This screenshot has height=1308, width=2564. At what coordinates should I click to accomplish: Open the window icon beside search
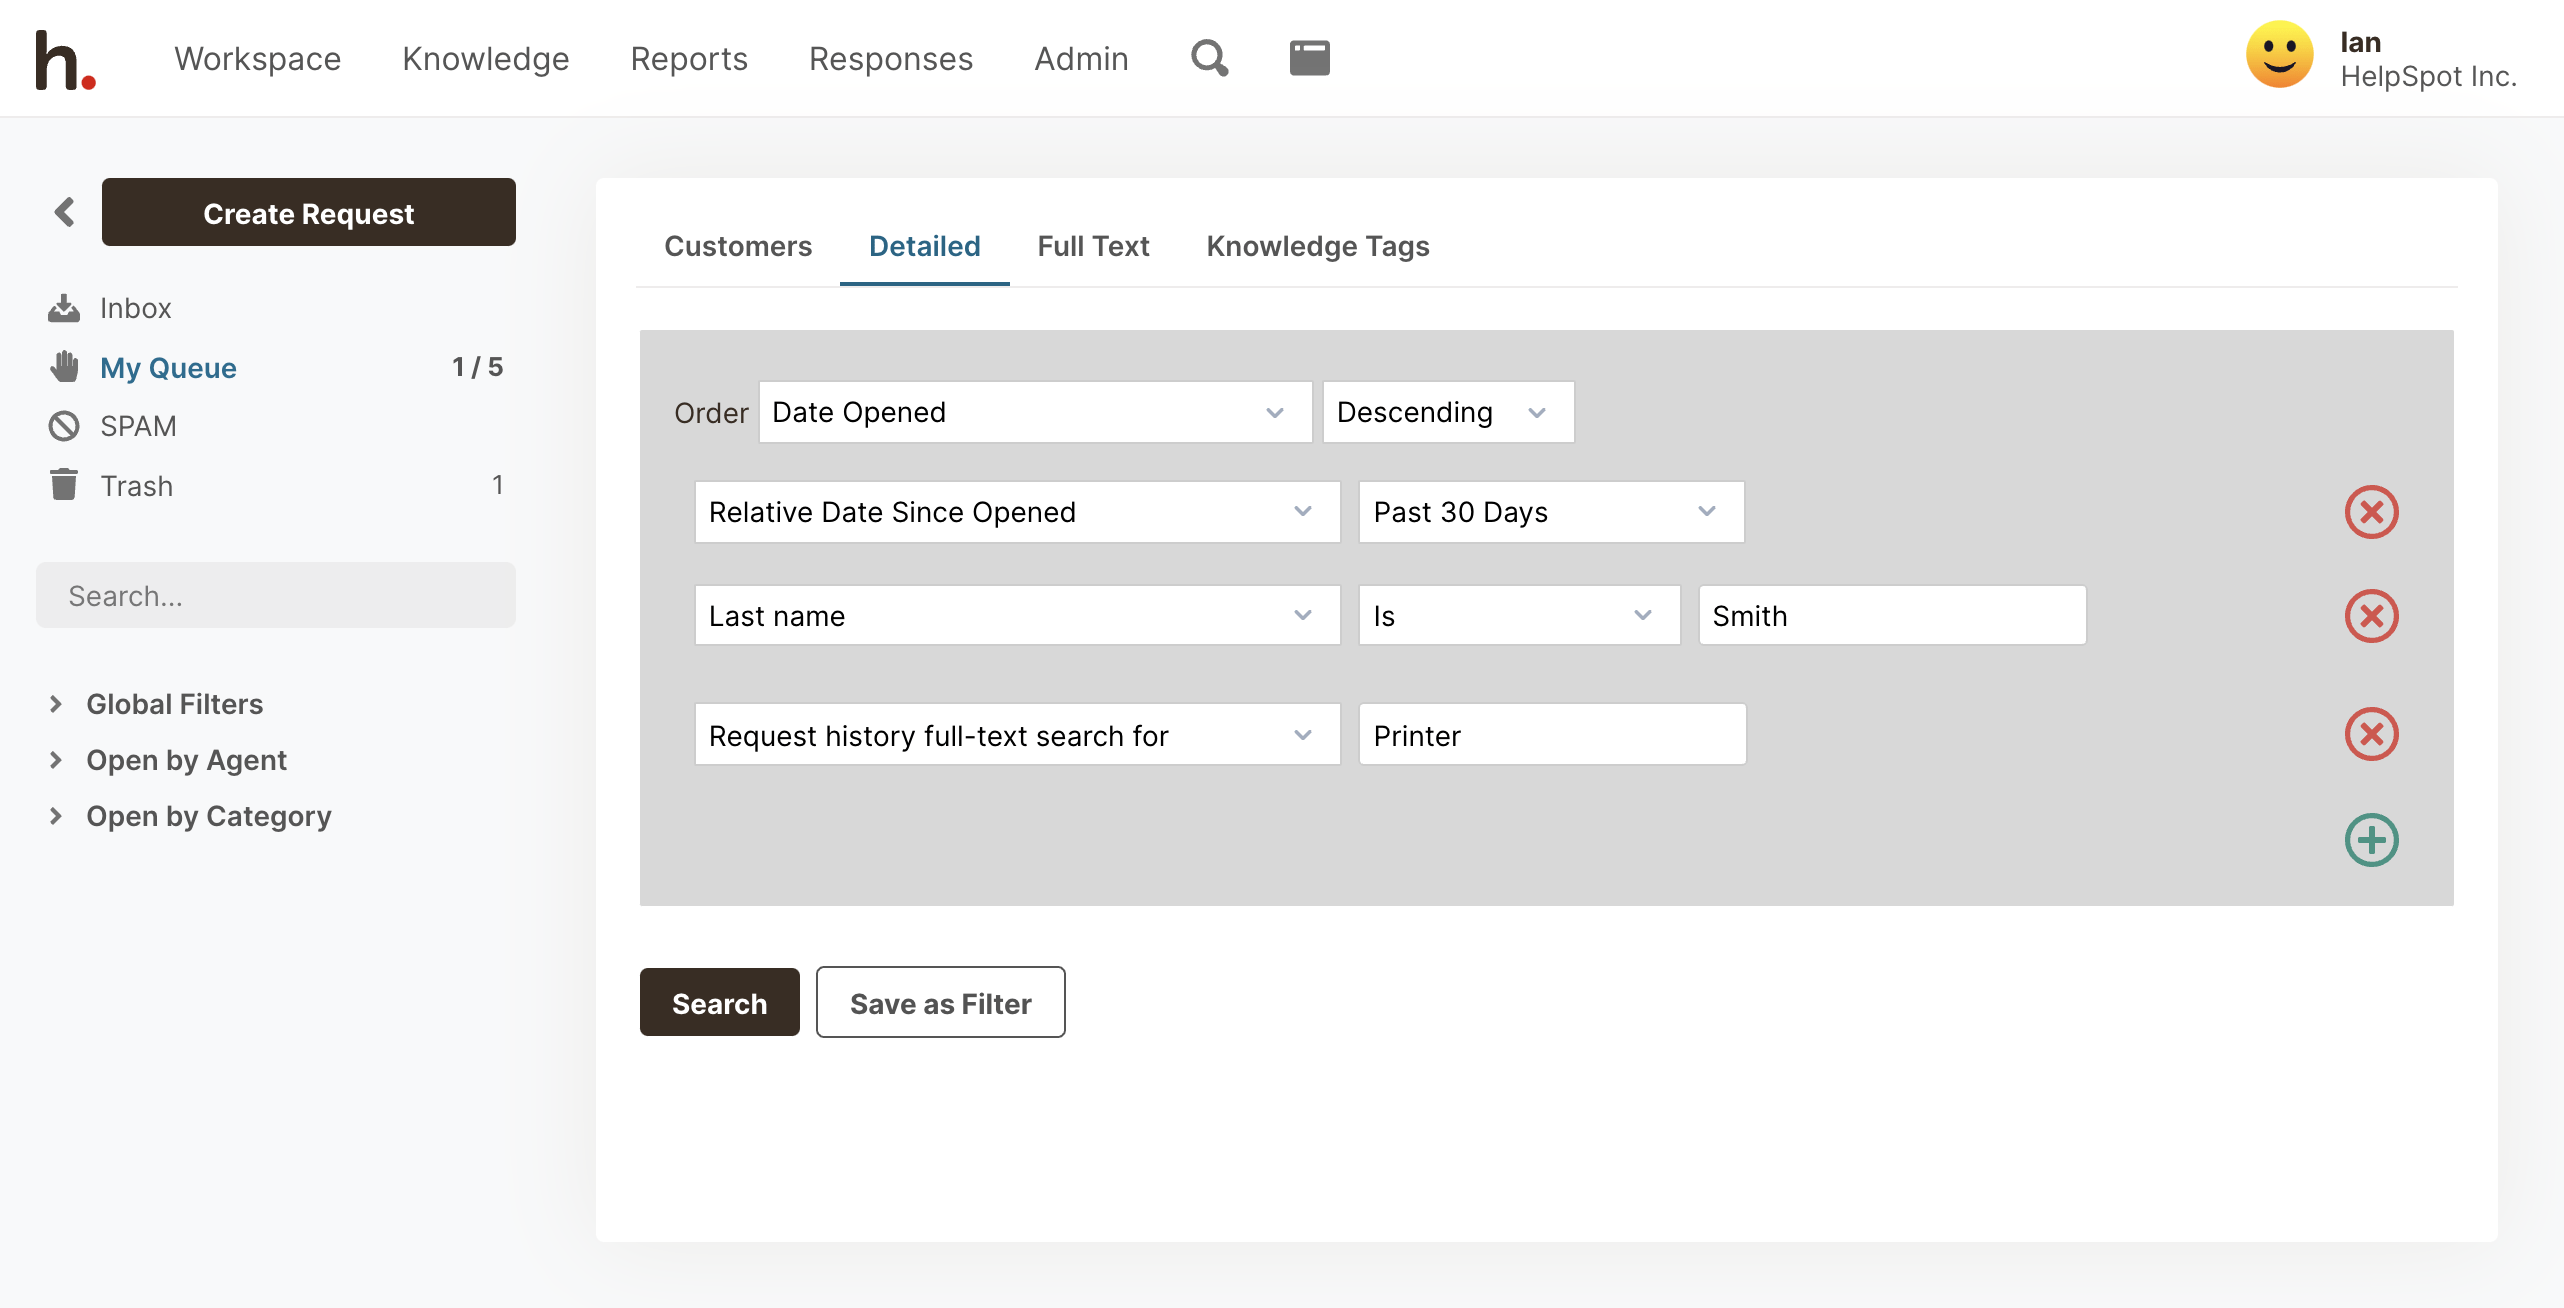click(x=1309, y=58)
